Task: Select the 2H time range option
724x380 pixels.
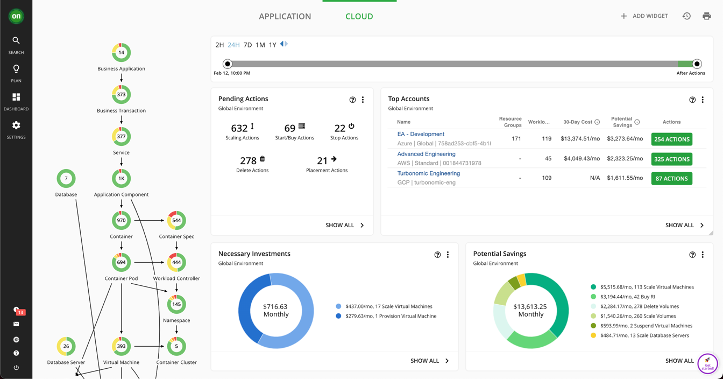Action: click(220, 45)
